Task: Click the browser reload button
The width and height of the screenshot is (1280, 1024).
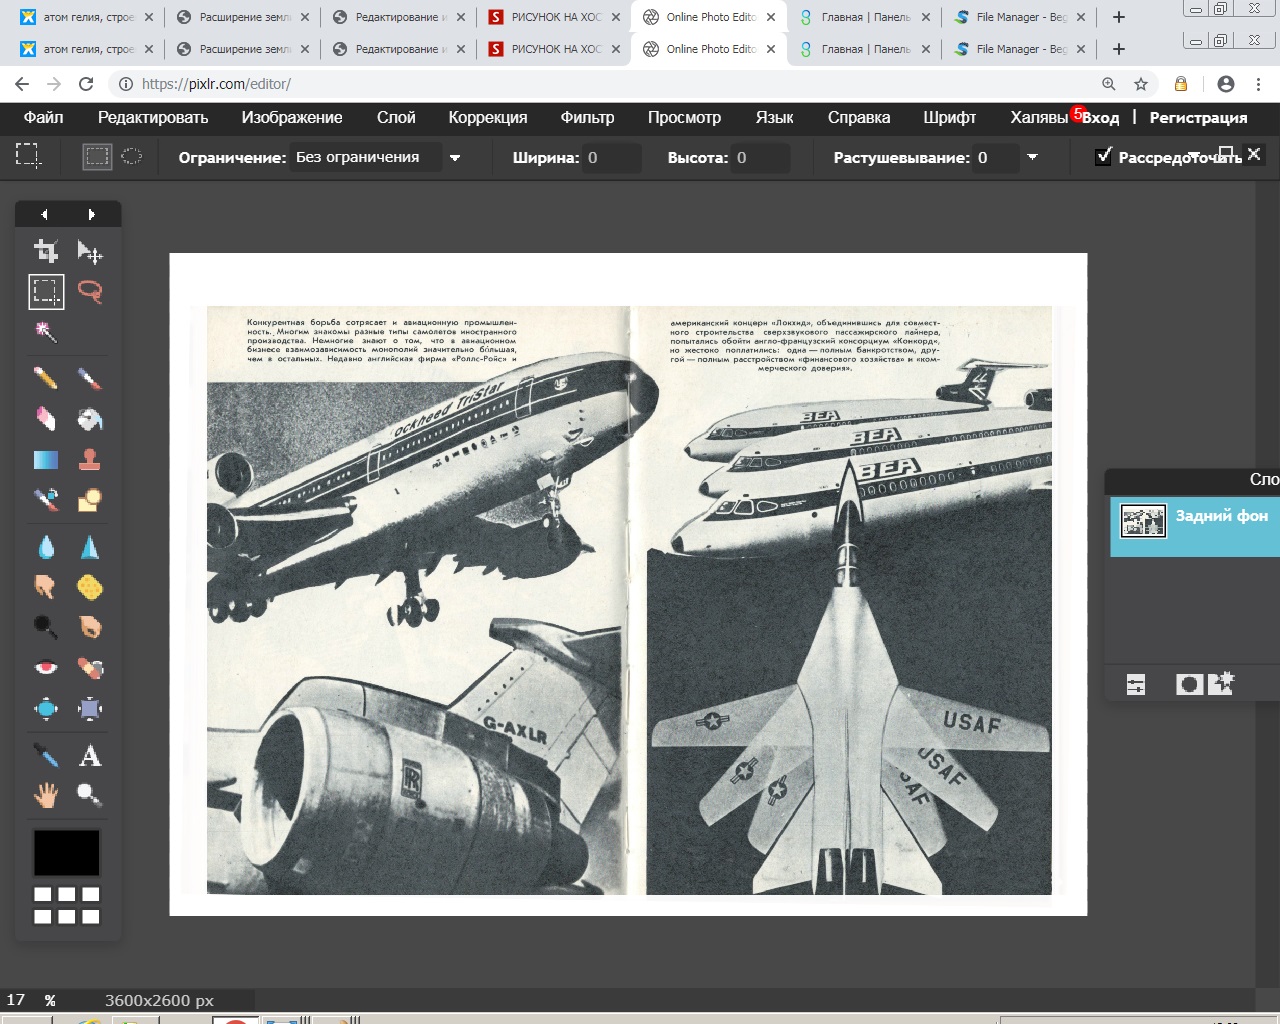Action: tap(86, 84)
